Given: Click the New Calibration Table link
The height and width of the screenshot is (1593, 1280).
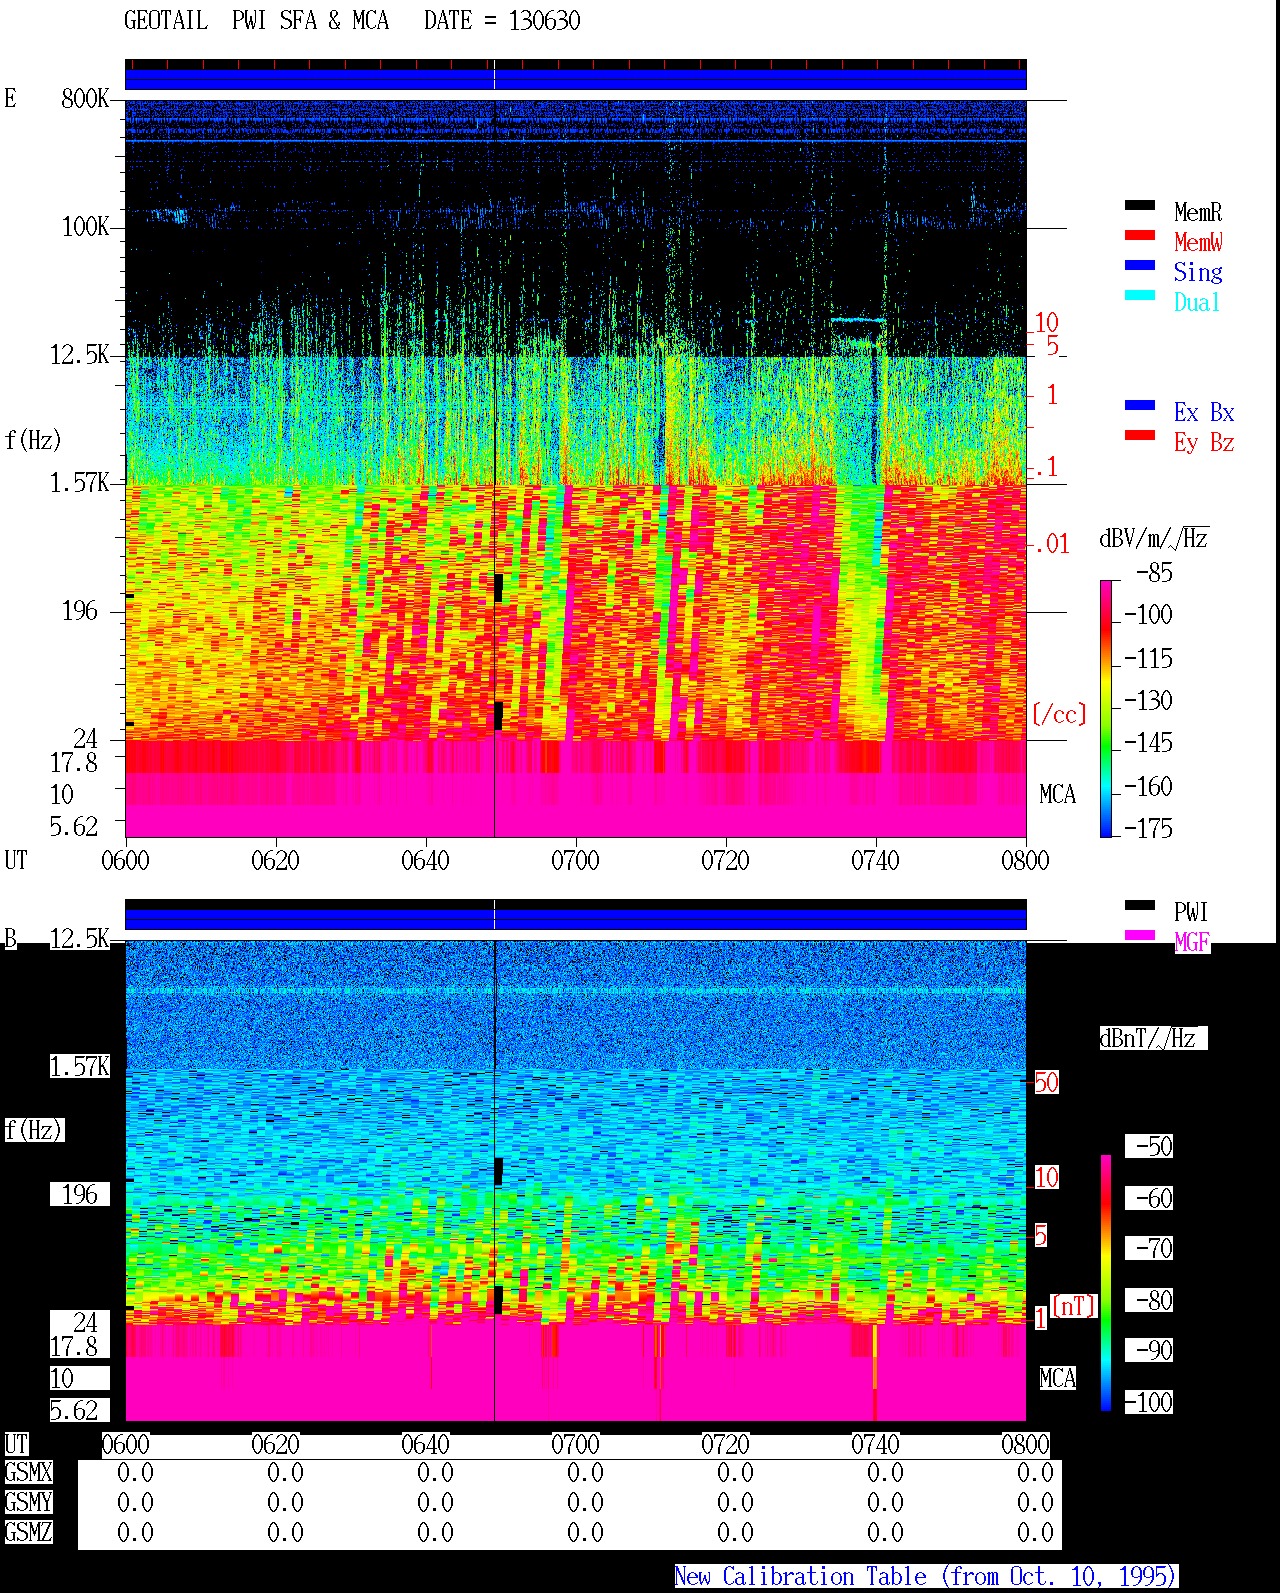Looking at the screenshot, I should pyautogui.click(x=925, y=1577).
